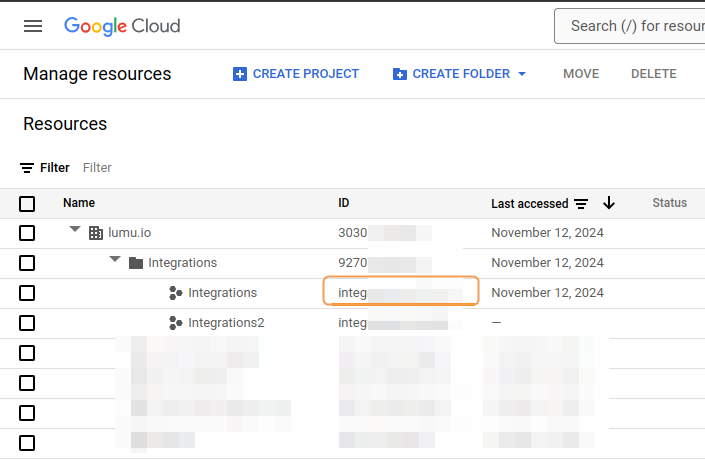Viewport: 705px width, 460px height.
Task: Collapse the lumu.io organization tree
Action: click(75, 232)
